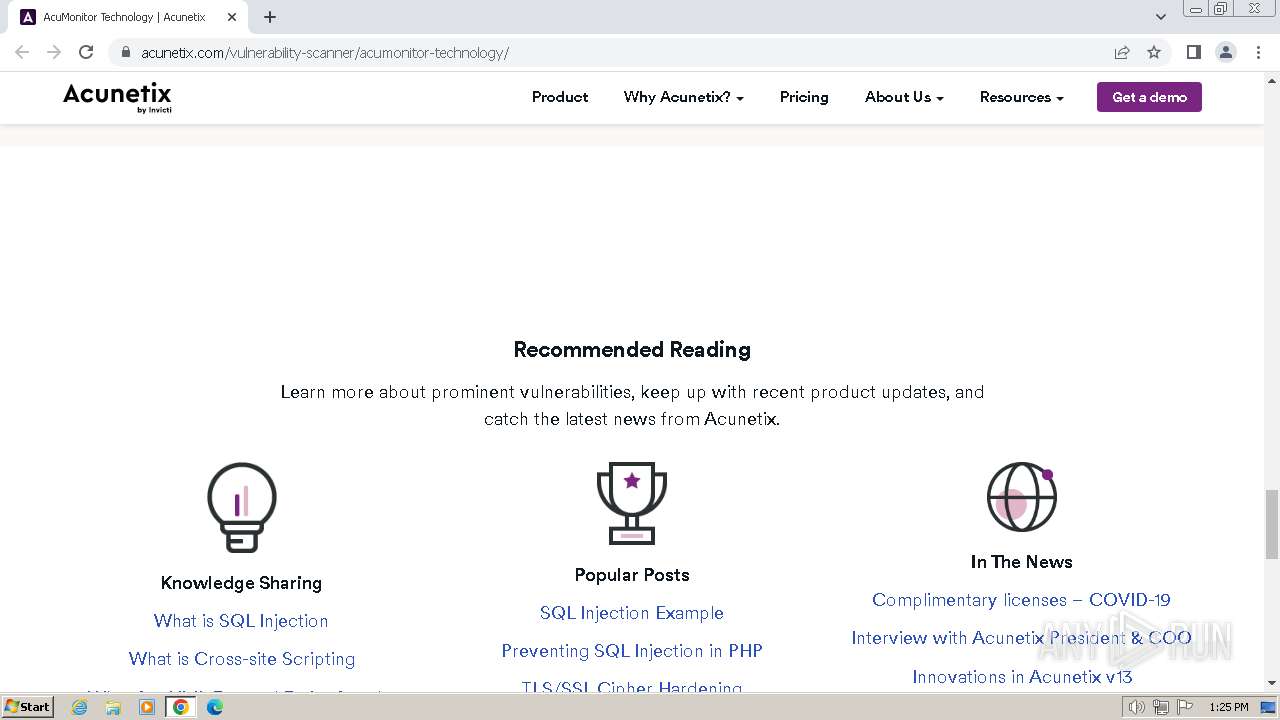This screenshot has height=720, width=1280.
Task: Open the Windows Start button
Action: (x=28, y=706)
